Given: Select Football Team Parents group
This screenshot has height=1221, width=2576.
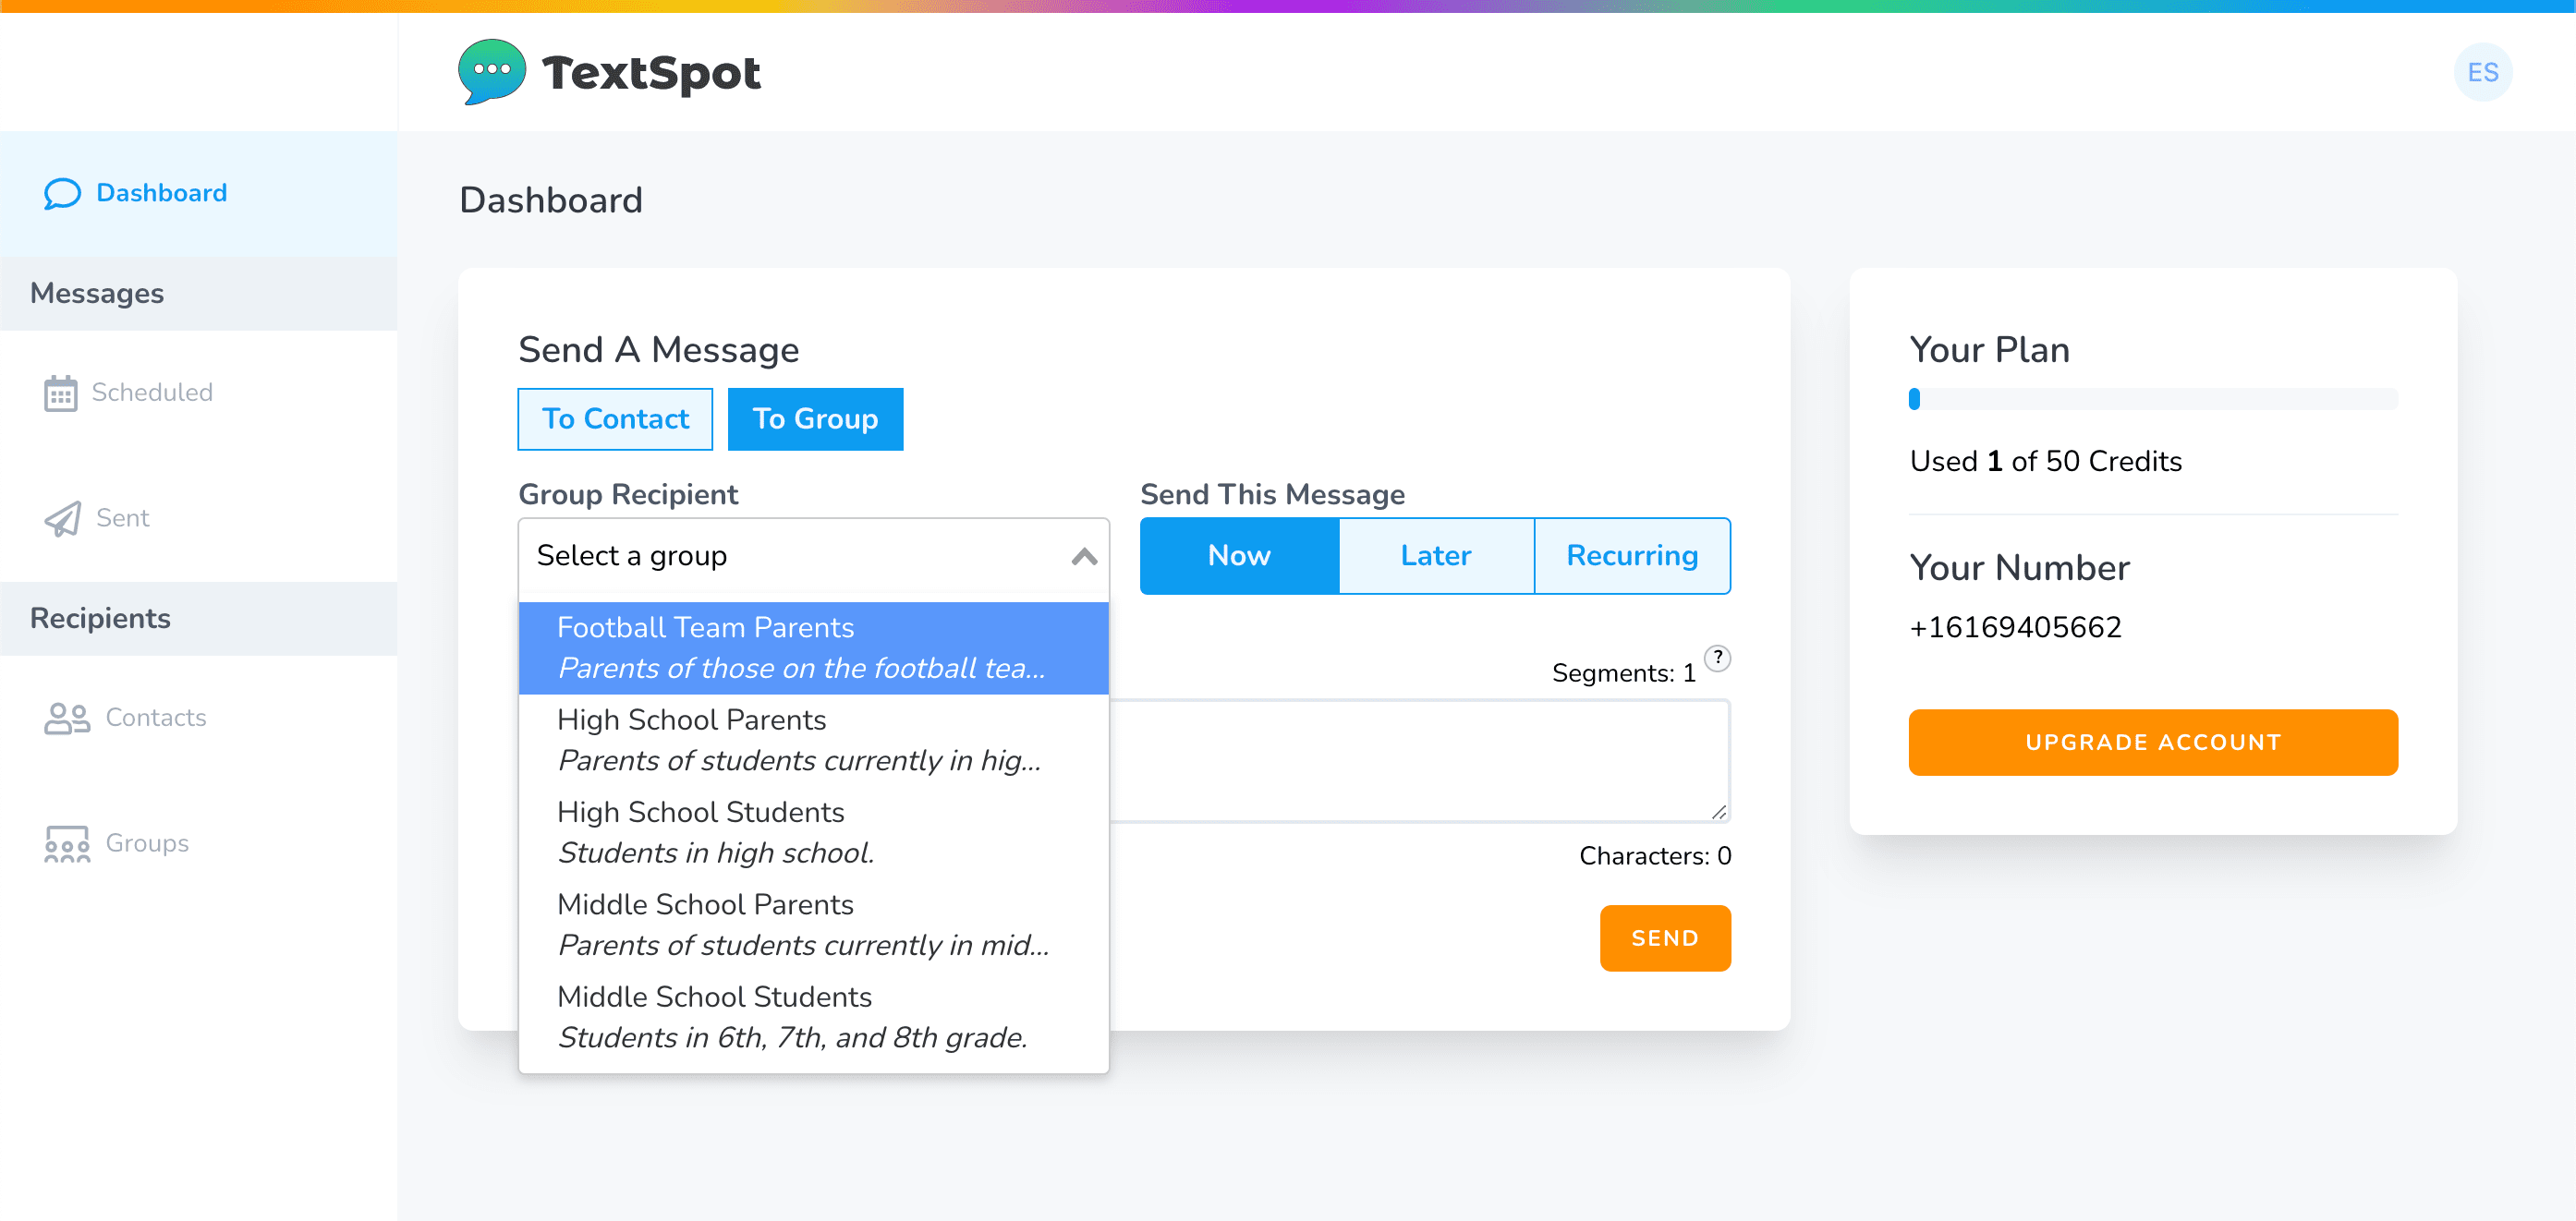Looking at the screenshot, I should point(814,648).
